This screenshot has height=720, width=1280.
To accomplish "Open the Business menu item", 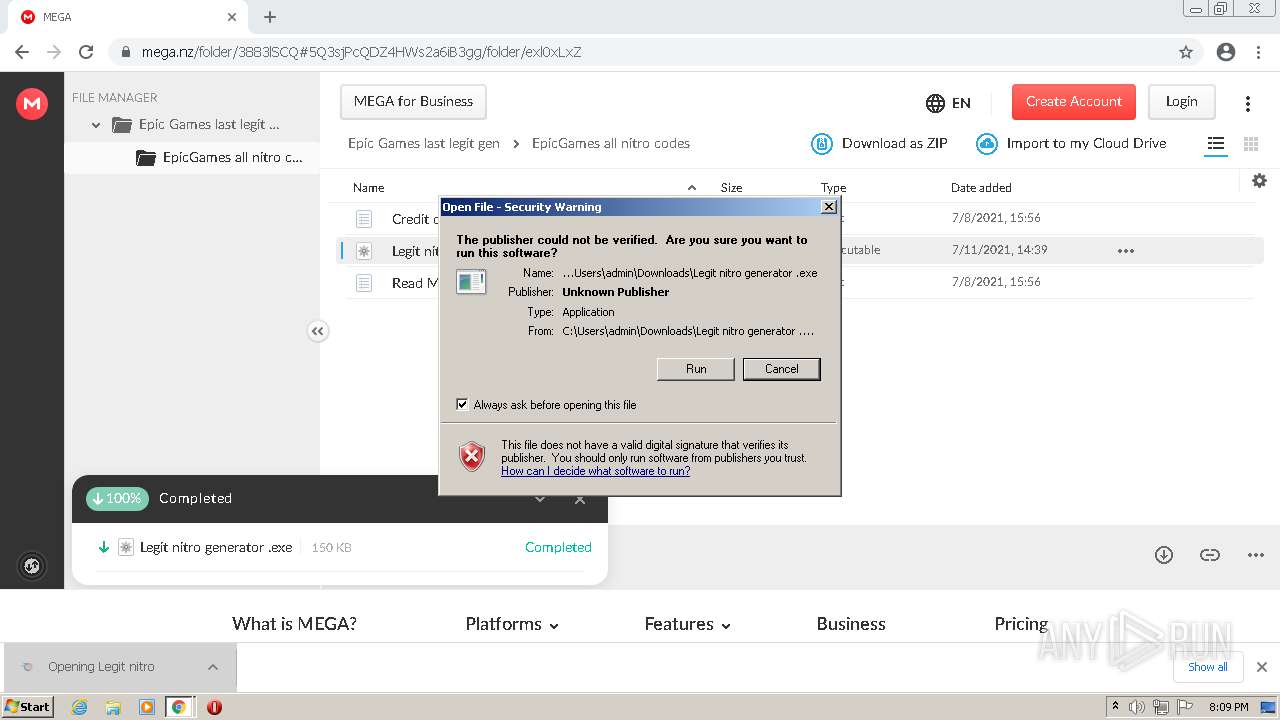I will (851, 624).
